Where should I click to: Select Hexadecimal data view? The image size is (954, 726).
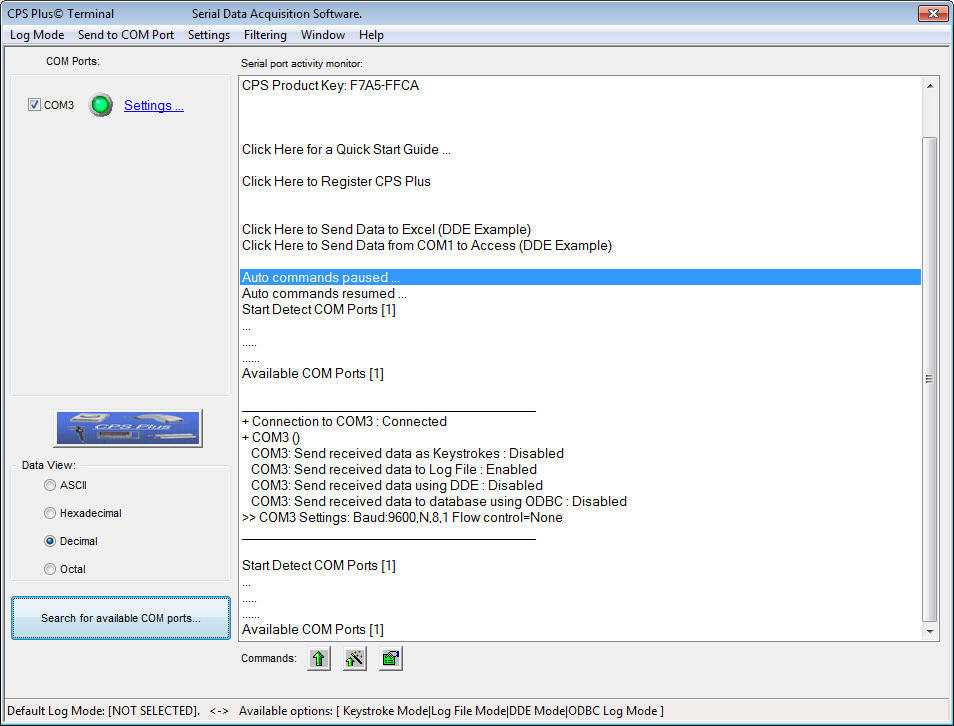(x=50, y=513)
